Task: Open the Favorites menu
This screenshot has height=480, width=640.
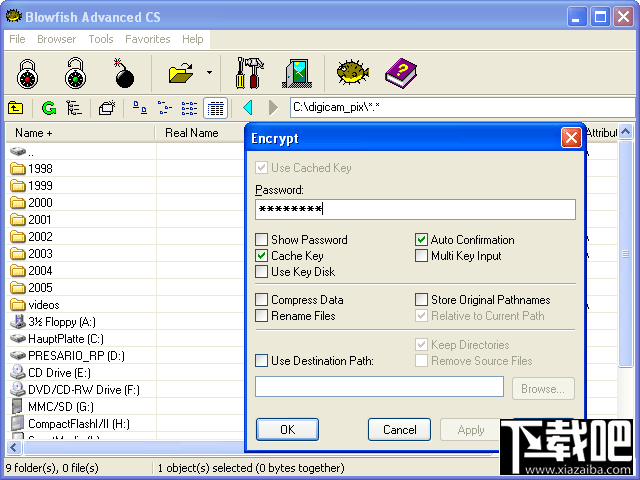Action: (148, 39)
